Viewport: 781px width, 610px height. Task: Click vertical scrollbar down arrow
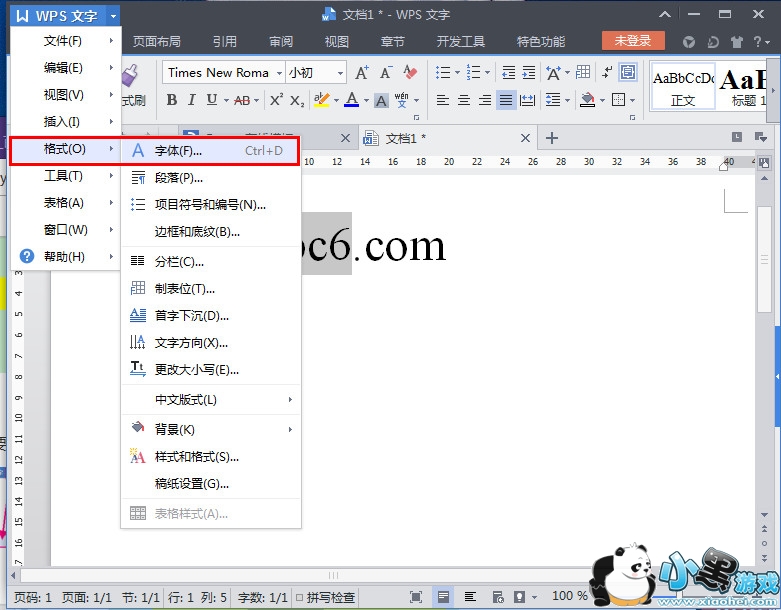765,514
